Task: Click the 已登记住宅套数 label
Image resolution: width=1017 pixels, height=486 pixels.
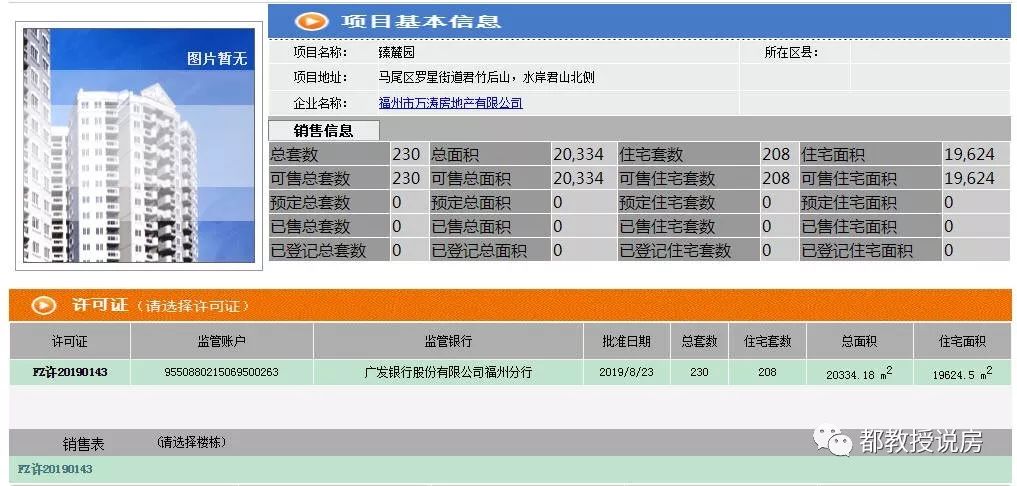Action: [675, 250]
